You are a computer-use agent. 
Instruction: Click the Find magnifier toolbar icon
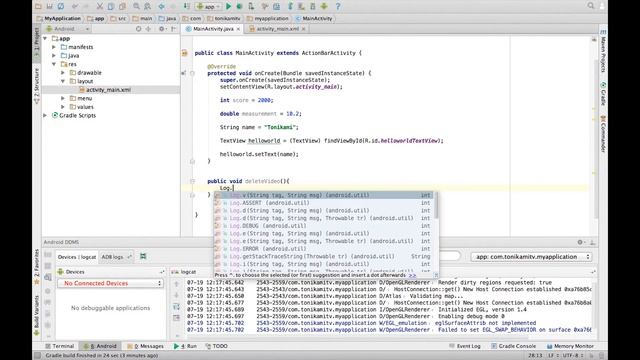[136, 6]
